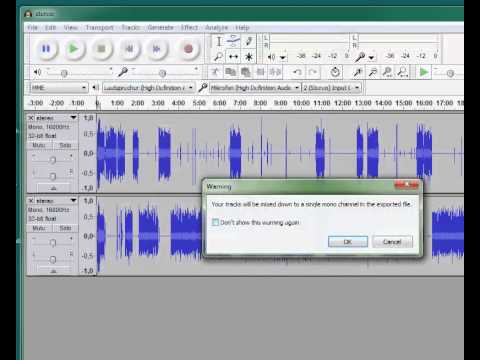The image size is (480, 360).
Task: Open the View menu
Action: (x=71, y=27)
